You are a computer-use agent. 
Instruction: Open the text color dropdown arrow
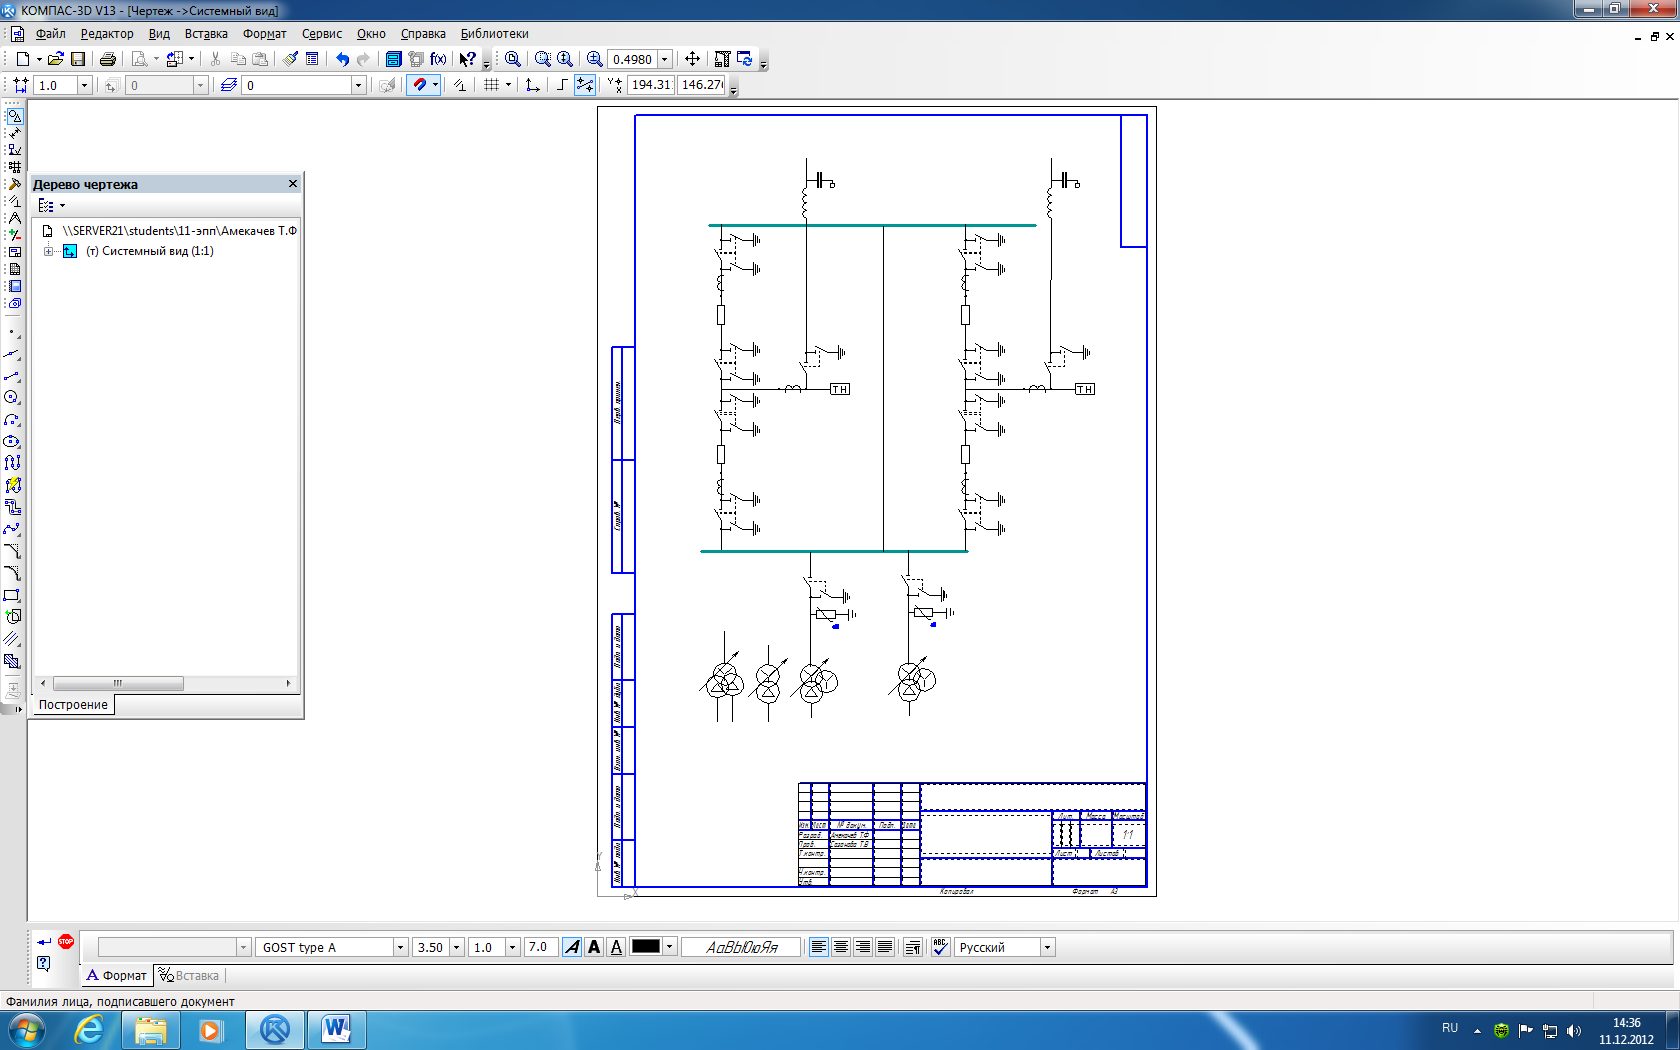click(670, 947)
